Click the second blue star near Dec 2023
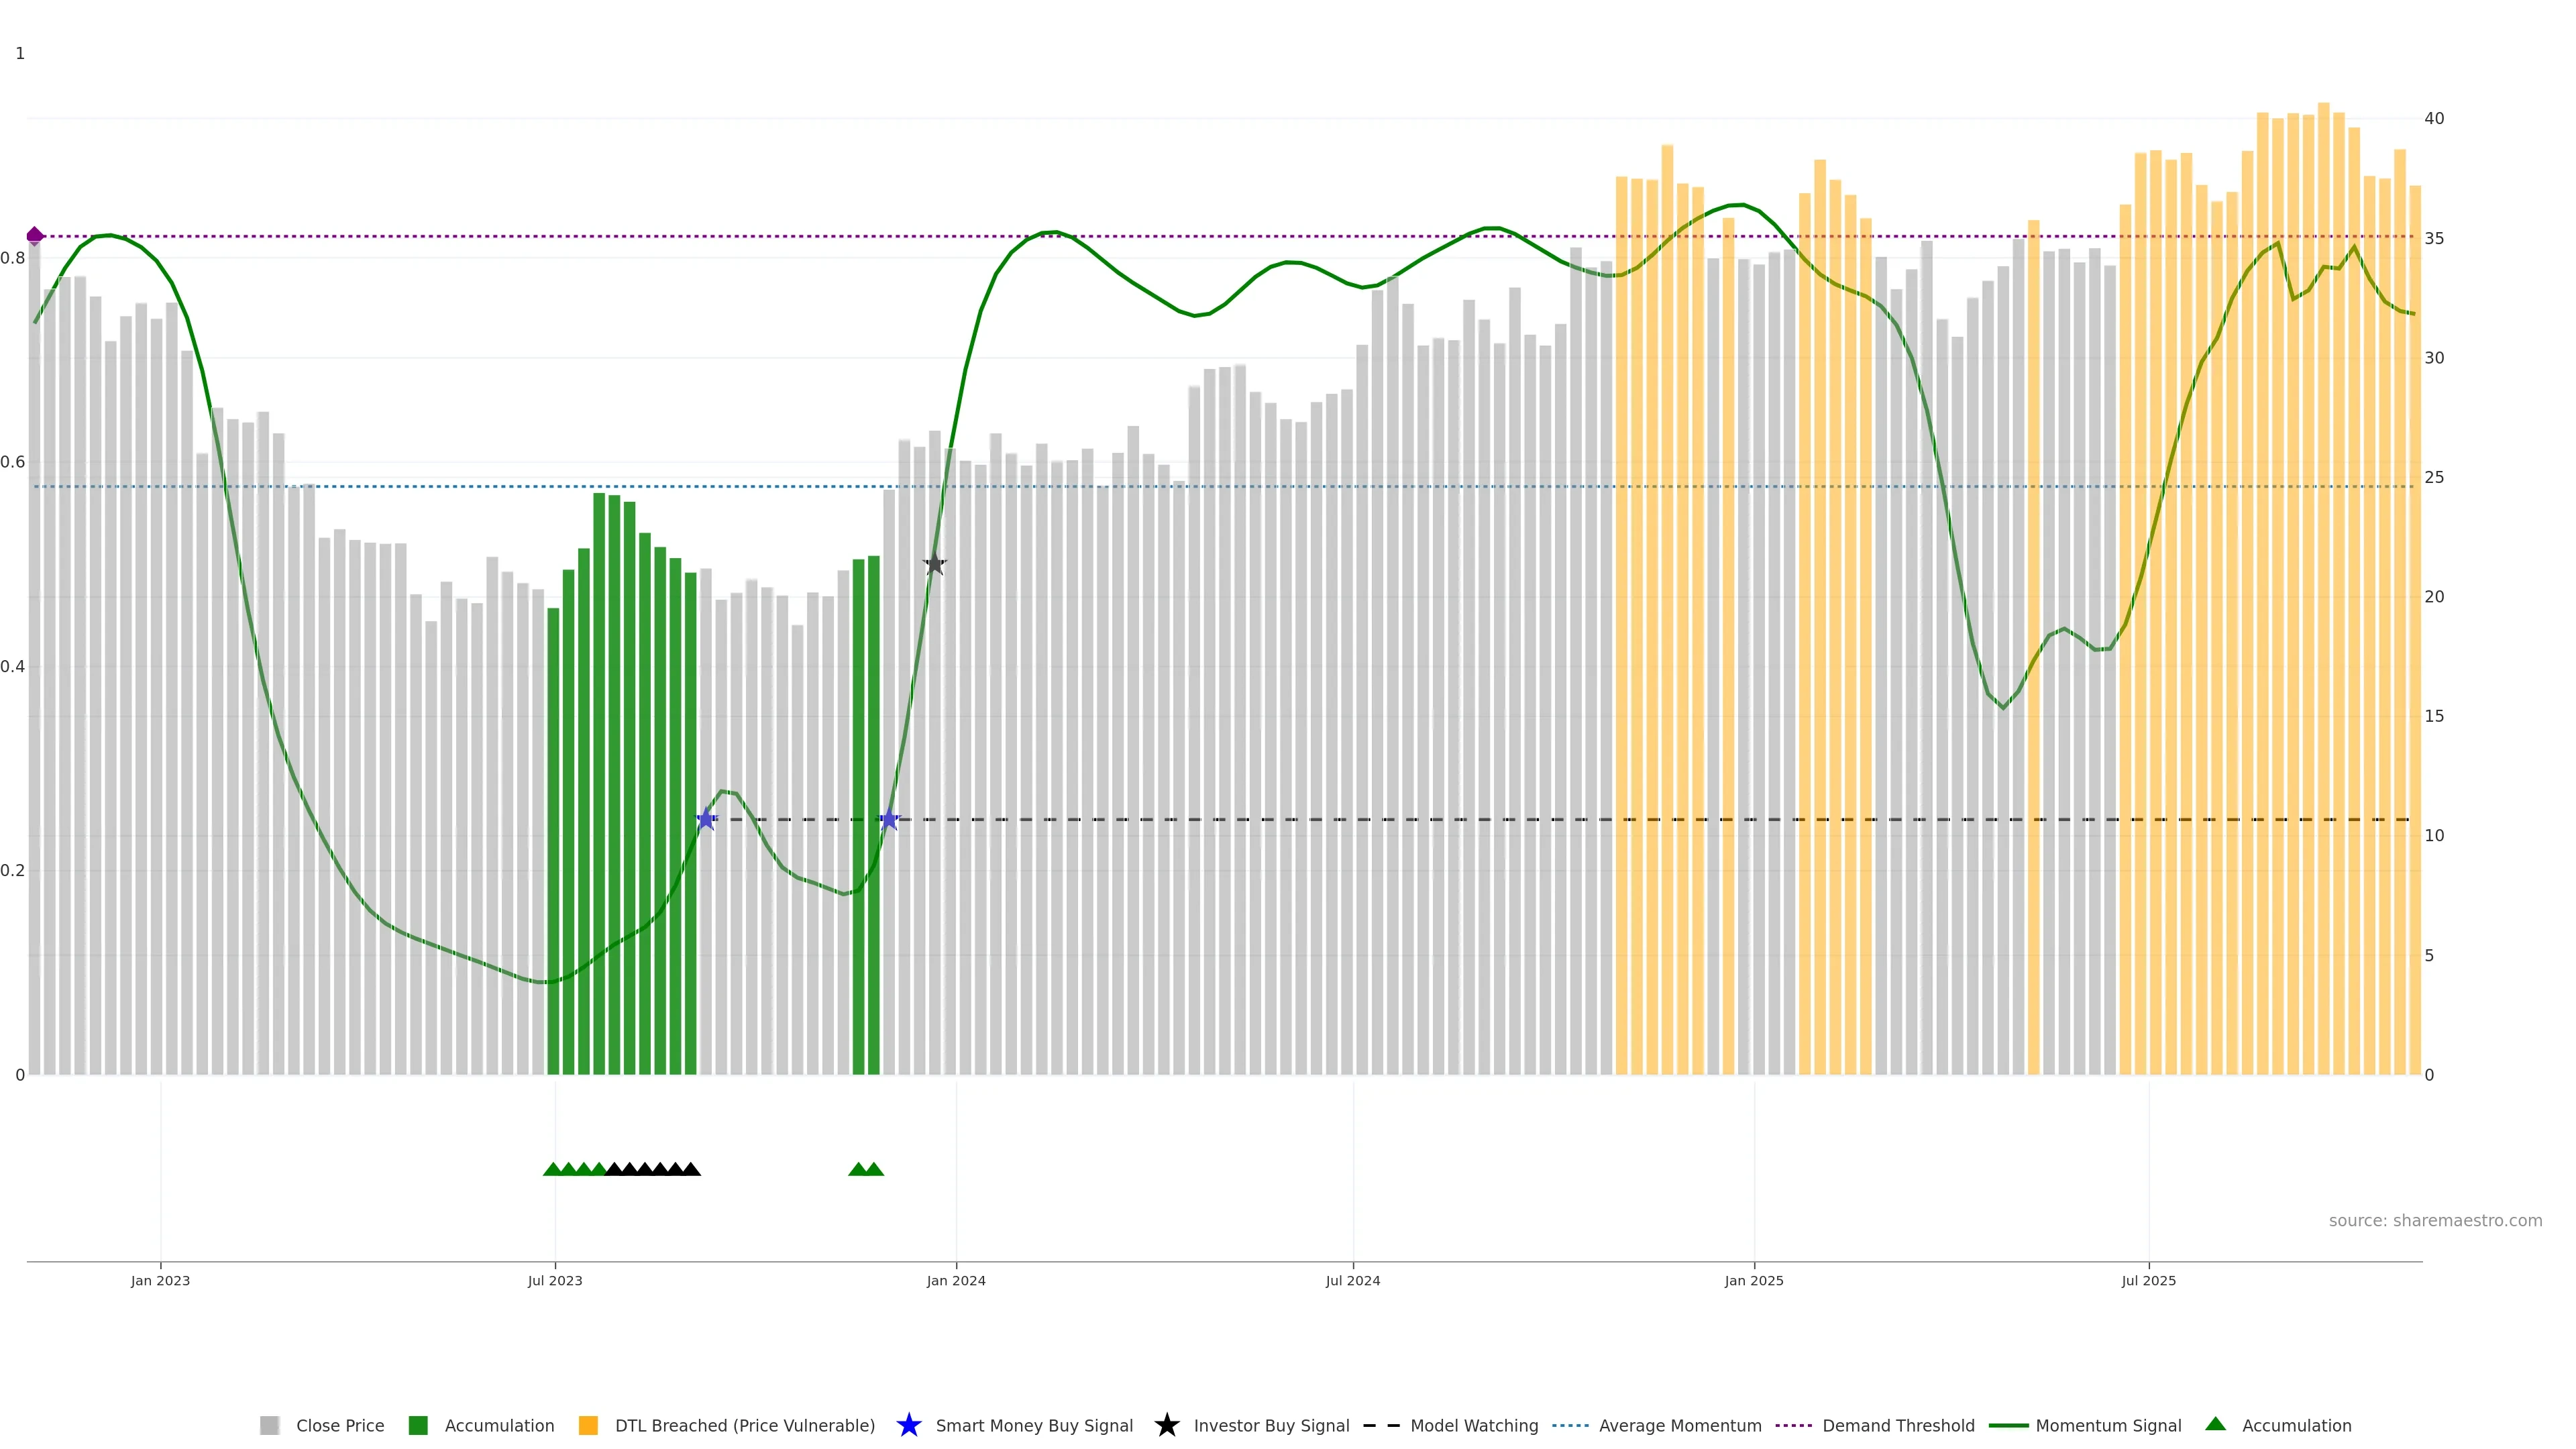 pos(889,819)
